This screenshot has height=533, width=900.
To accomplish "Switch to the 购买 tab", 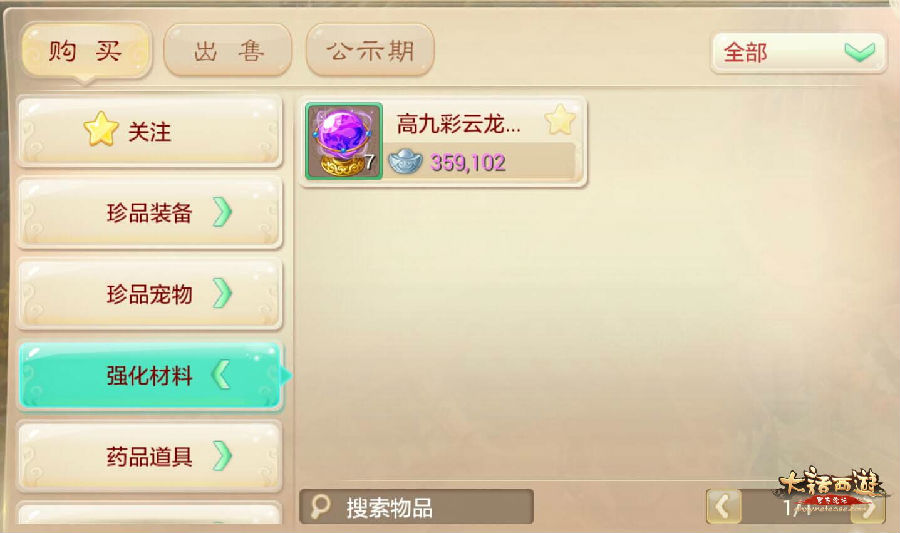I will pyautogui.click(x=86, y=51).
